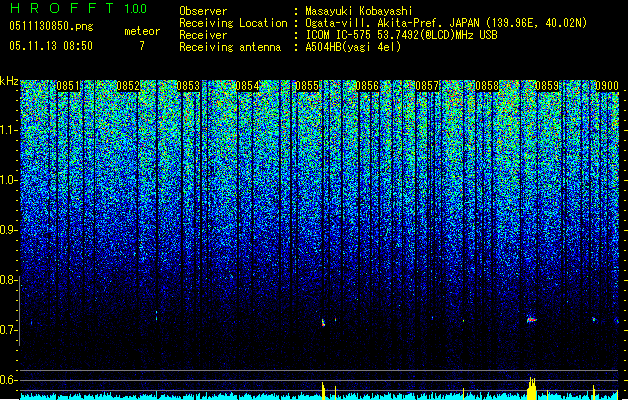Screen dimensions: 629x400
Task: Click the 0852 time marker
Action: click(128, 86)
